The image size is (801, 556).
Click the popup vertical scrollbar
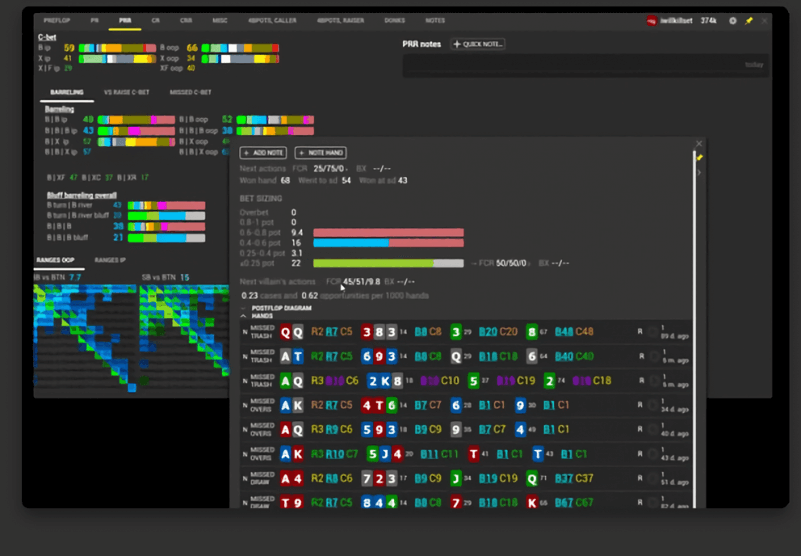point(694,327)
